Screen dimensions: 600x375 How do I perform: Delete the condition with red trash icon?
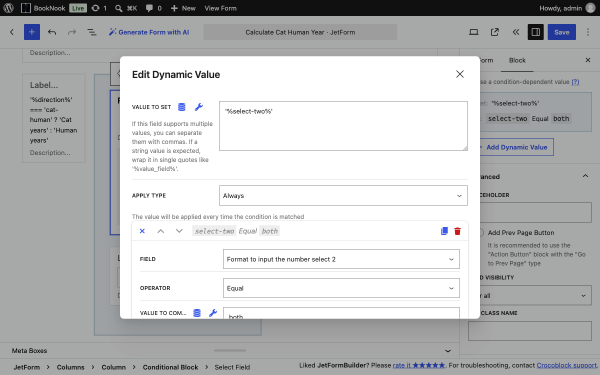(457, 231)
